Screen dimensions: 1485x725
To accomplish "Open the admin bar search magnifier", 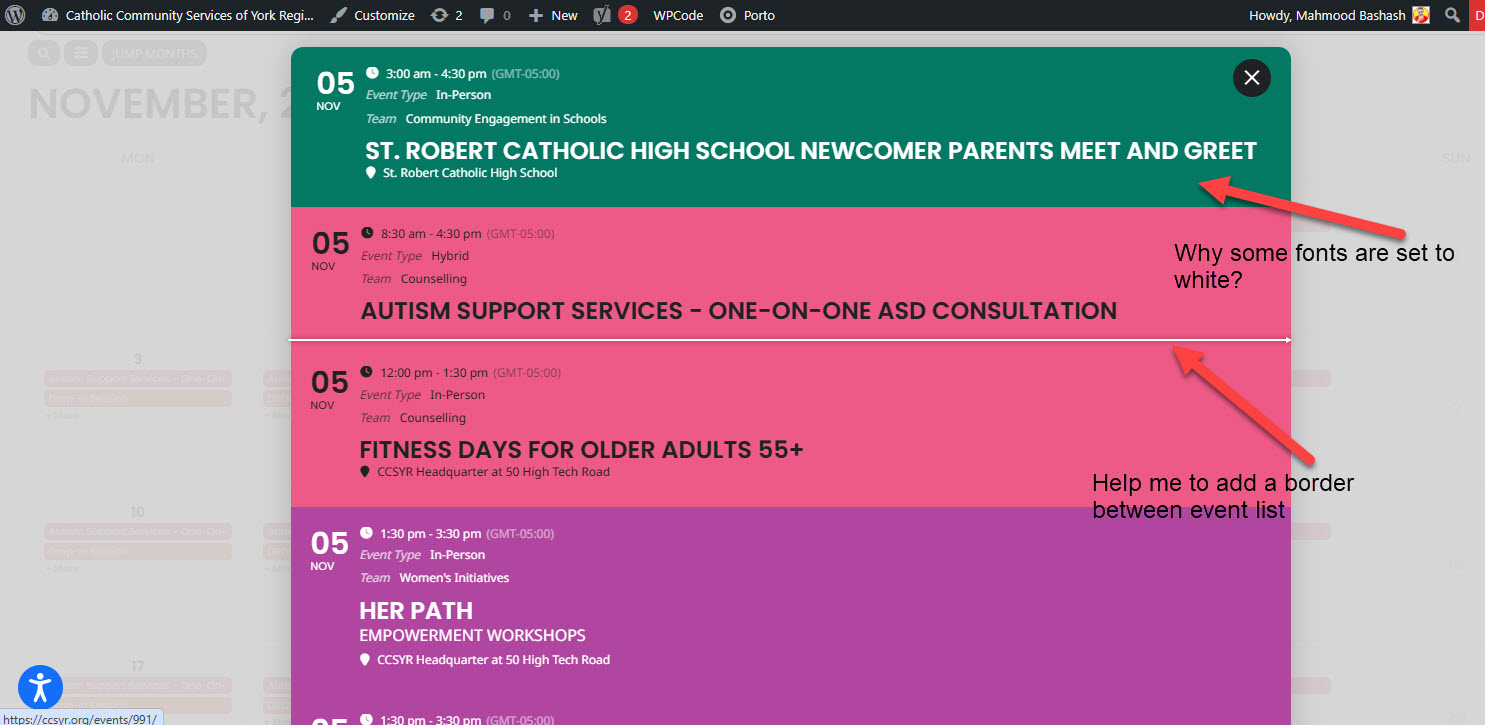I will pyautogui.click(x=1452, y=15).
